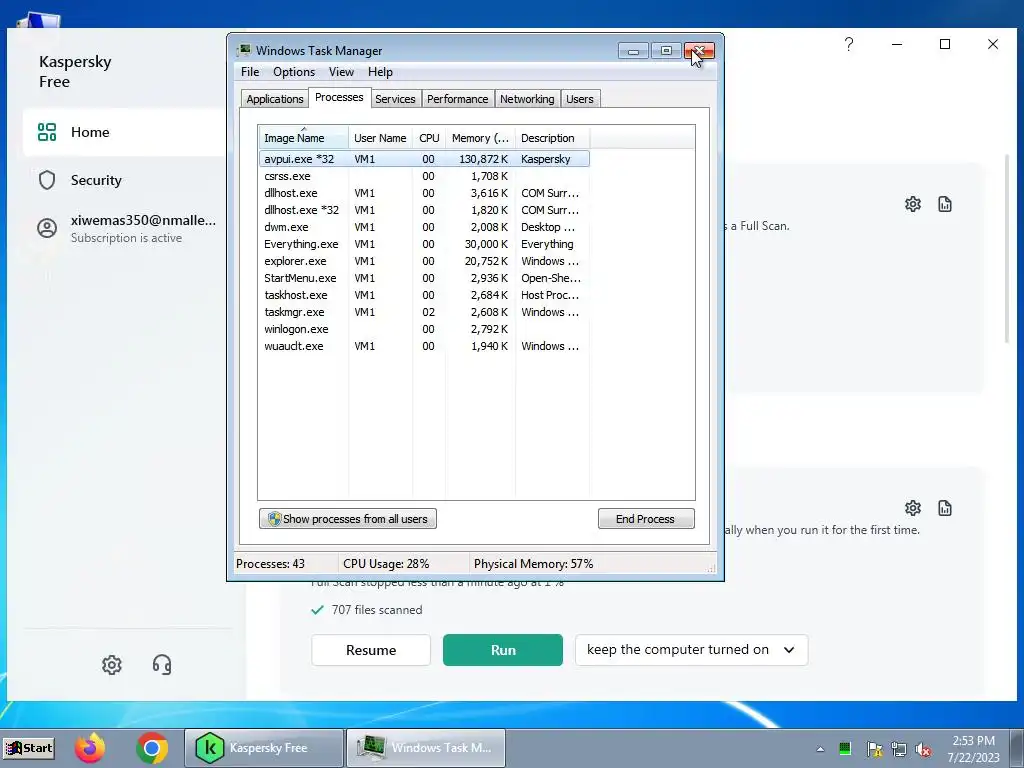Switch to the Performance tab
The height and width of the screenshot is (768, 1024).
click(x=457, y=99)
